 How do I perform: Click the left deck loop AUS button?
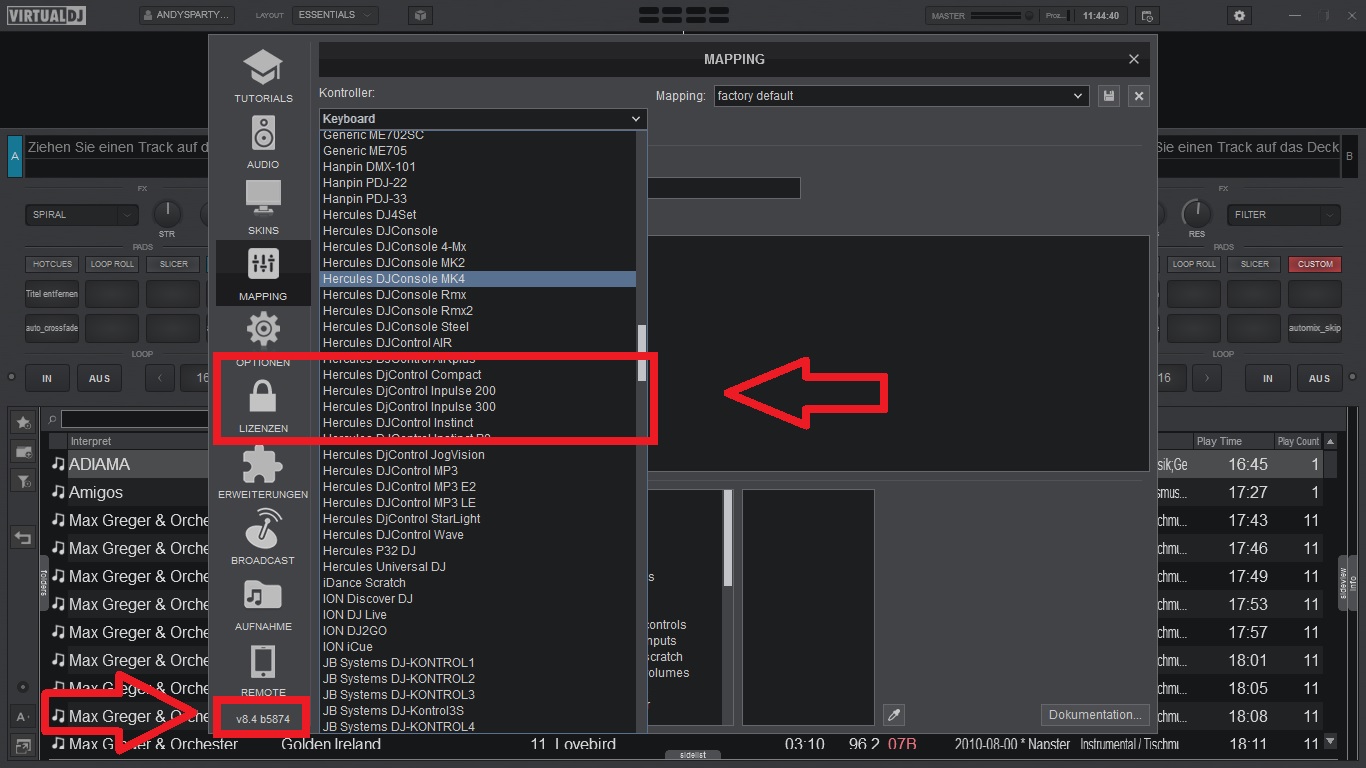99,378
